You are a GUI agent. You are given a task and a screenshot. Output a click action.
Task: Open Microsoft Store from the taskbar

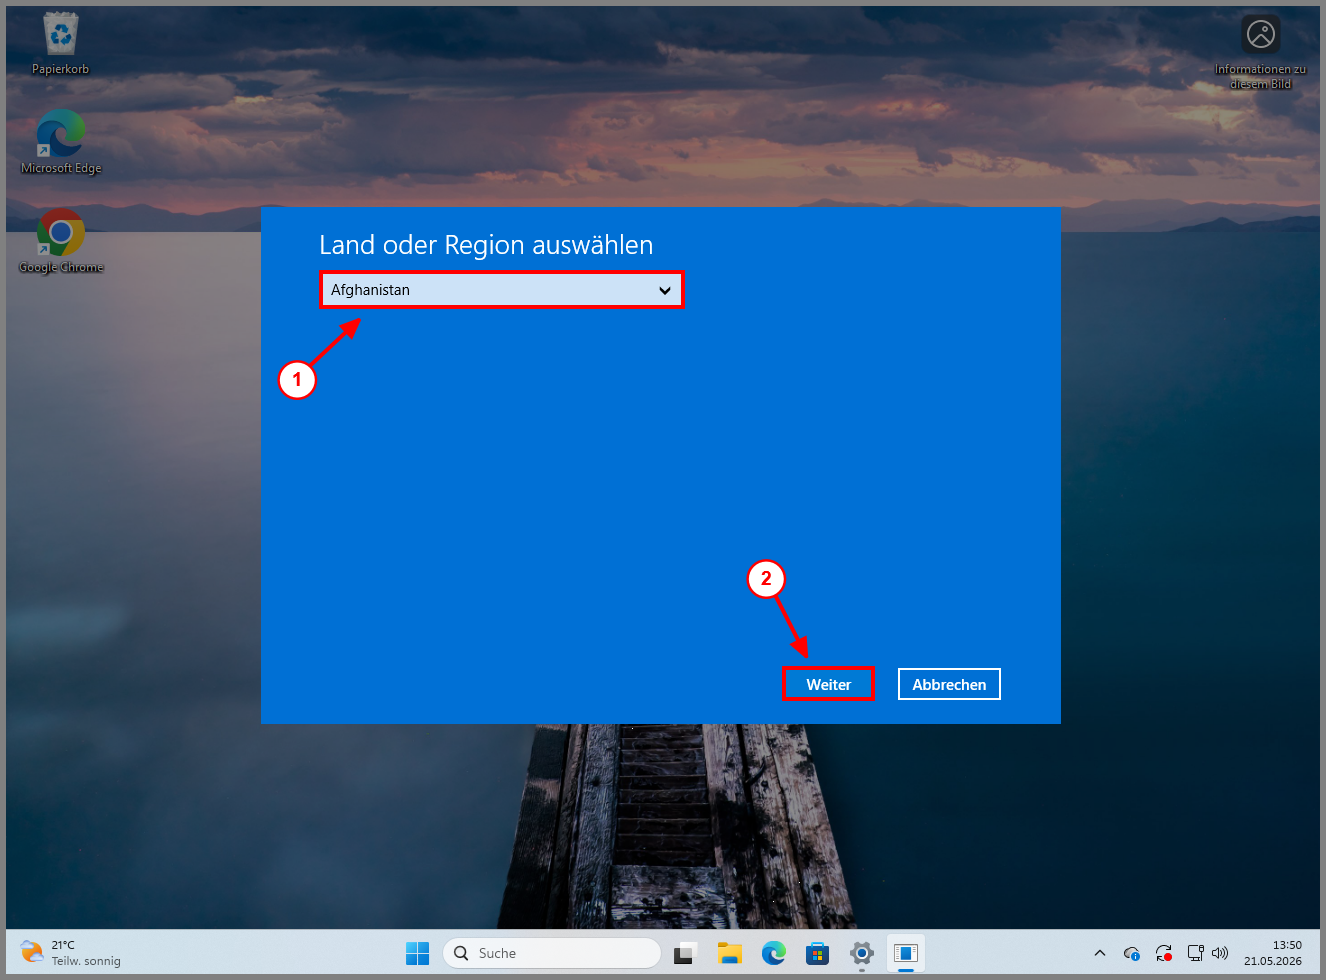click(817, 953)
